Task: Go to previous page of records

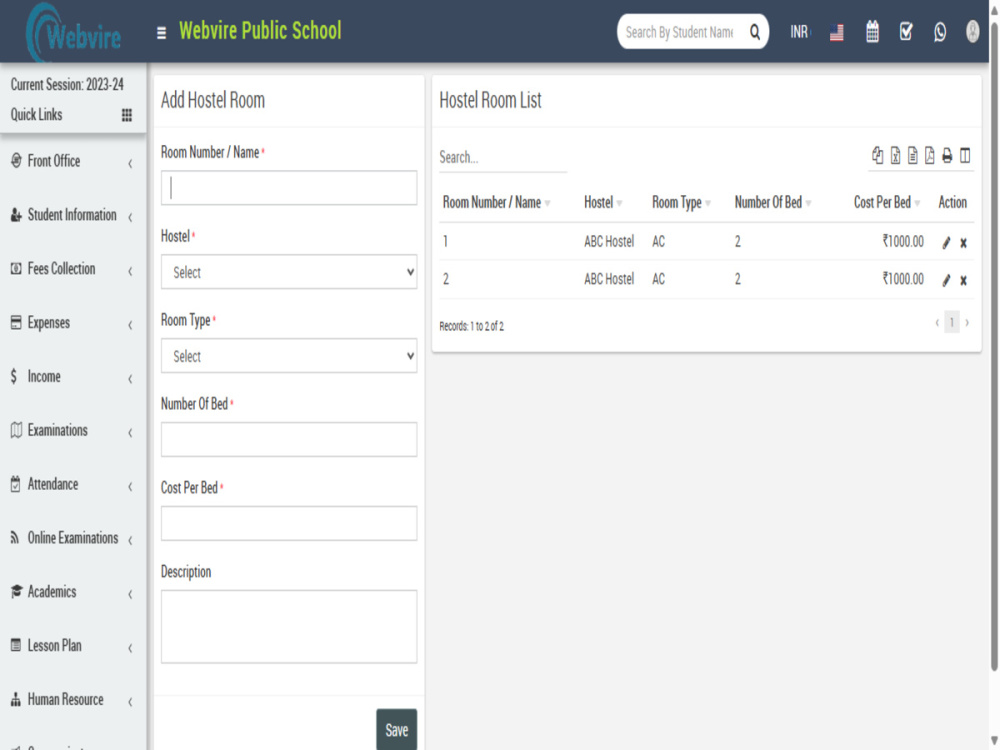Action: [x=937, y=323]
